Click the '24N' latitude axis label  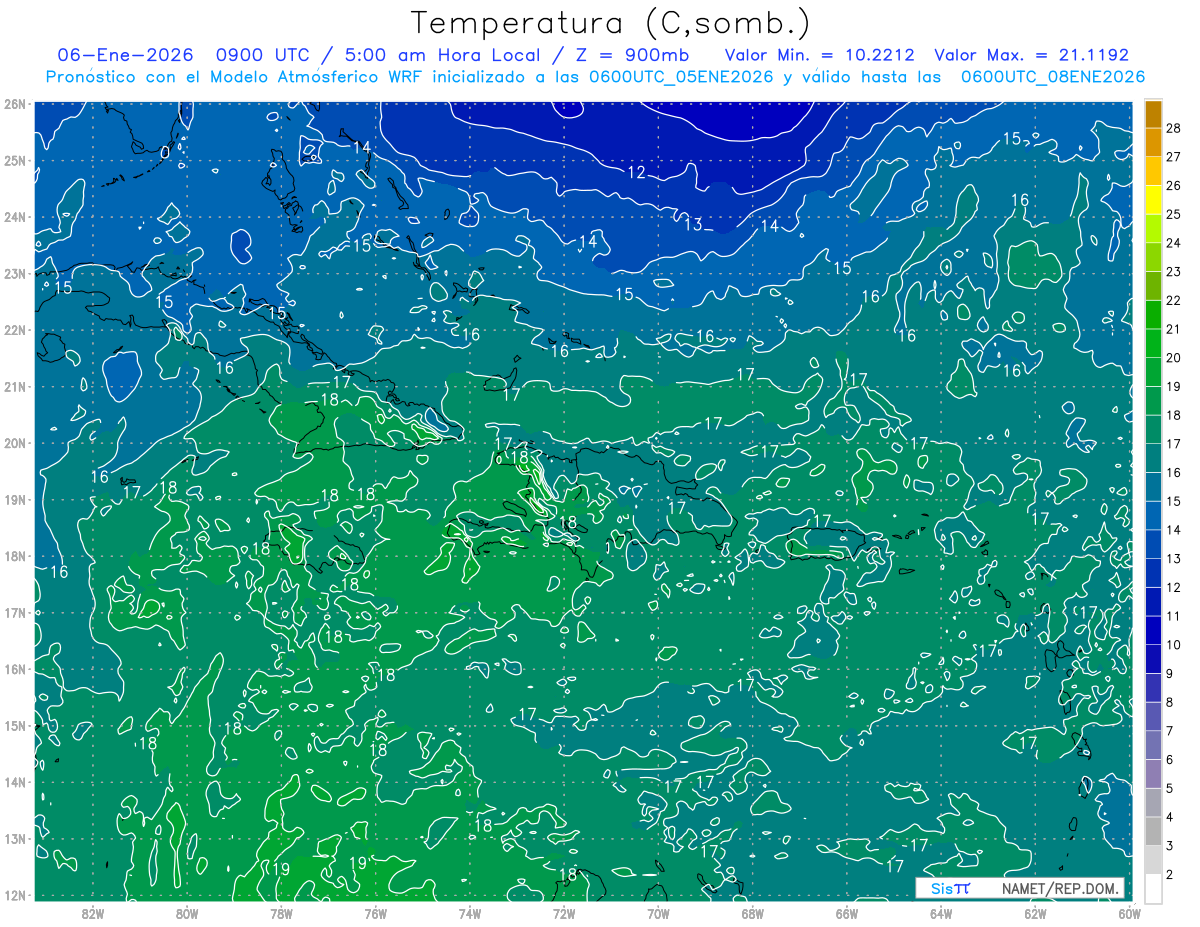coord(15,217)
